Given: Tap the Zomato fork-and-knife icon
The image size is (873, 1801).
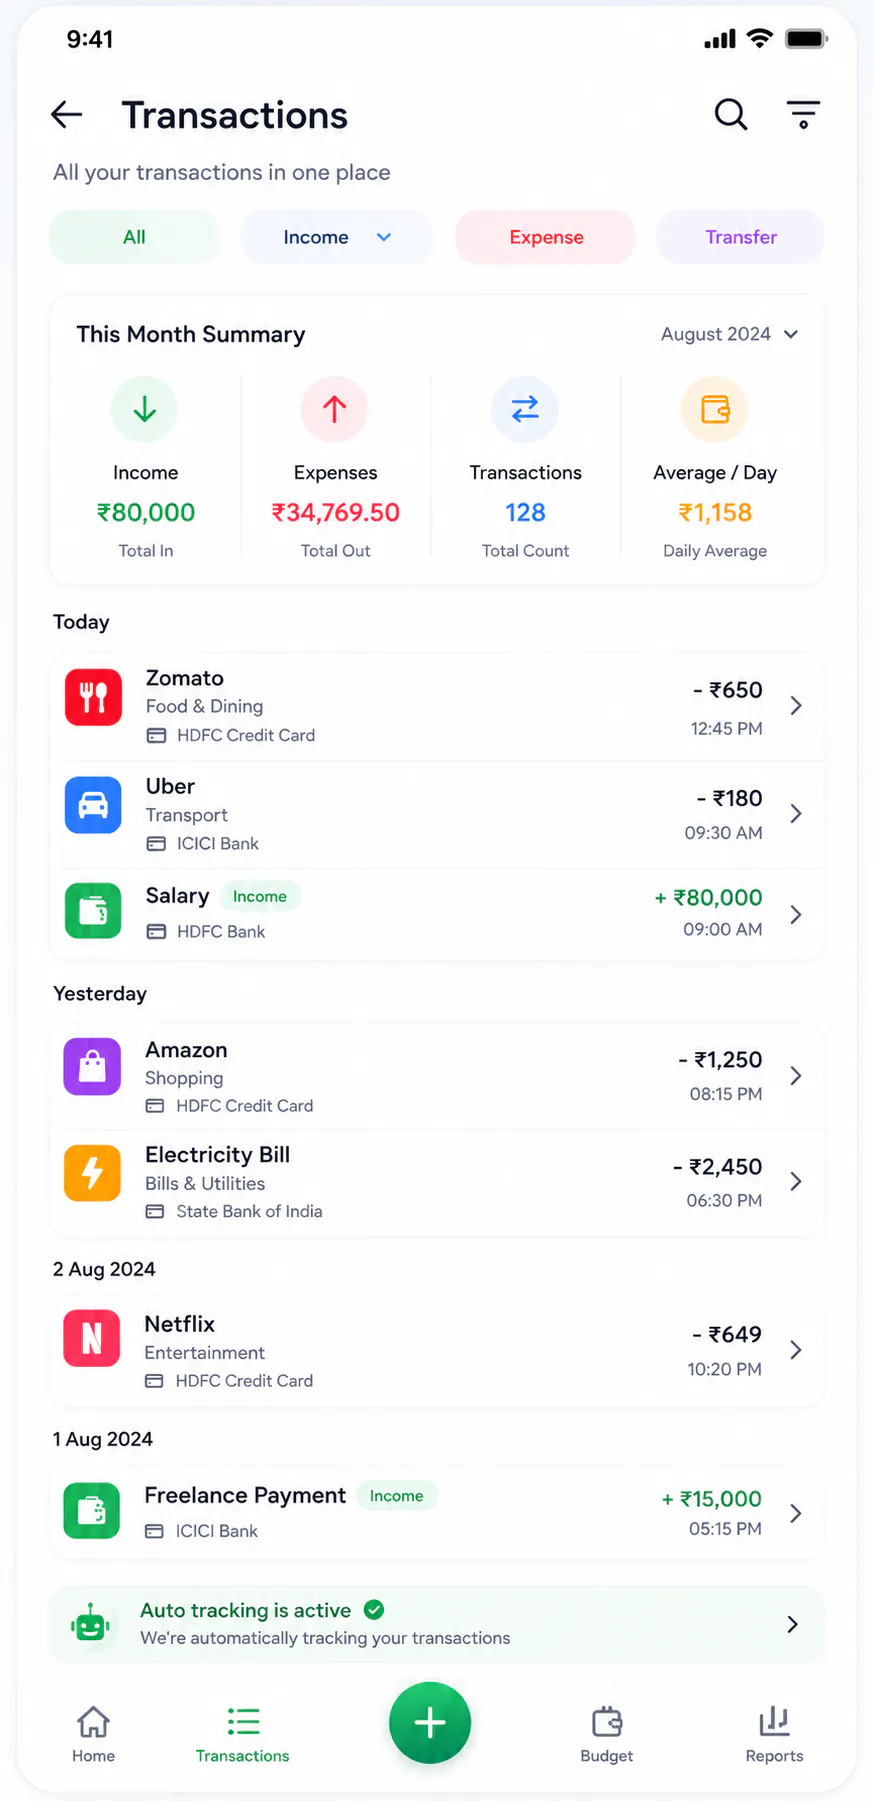Looking at the screenshot, I should coord(93,697).
